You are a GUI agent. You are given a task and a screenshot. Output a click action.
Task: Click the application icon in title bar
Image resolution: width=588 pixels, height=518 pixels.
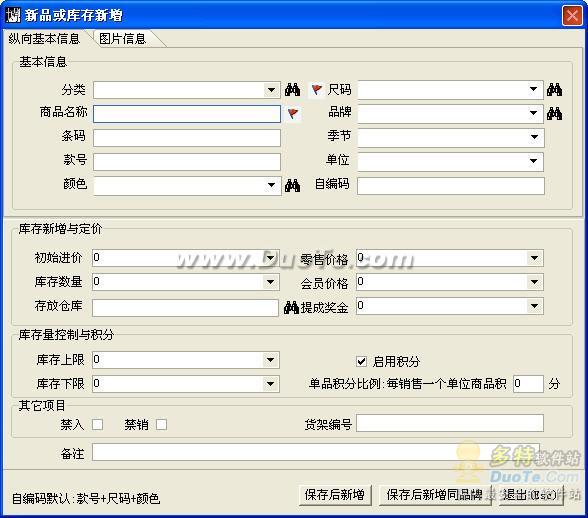coord(13,15)
